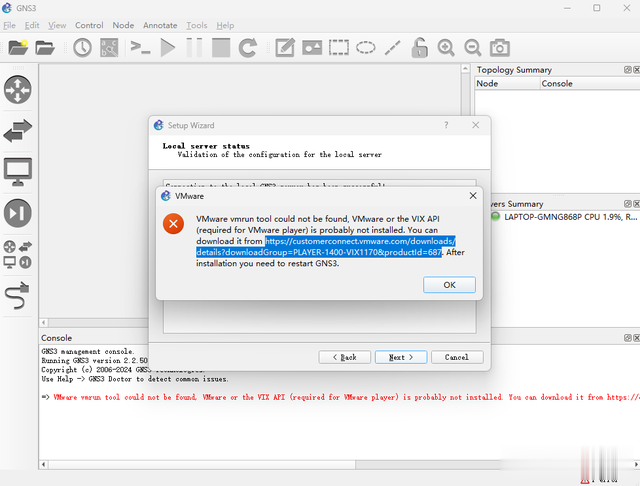Viewport: 640px width, 486px height.
Task: Click the Zoom out magnifier icon
Action: [x=473, y=48]
